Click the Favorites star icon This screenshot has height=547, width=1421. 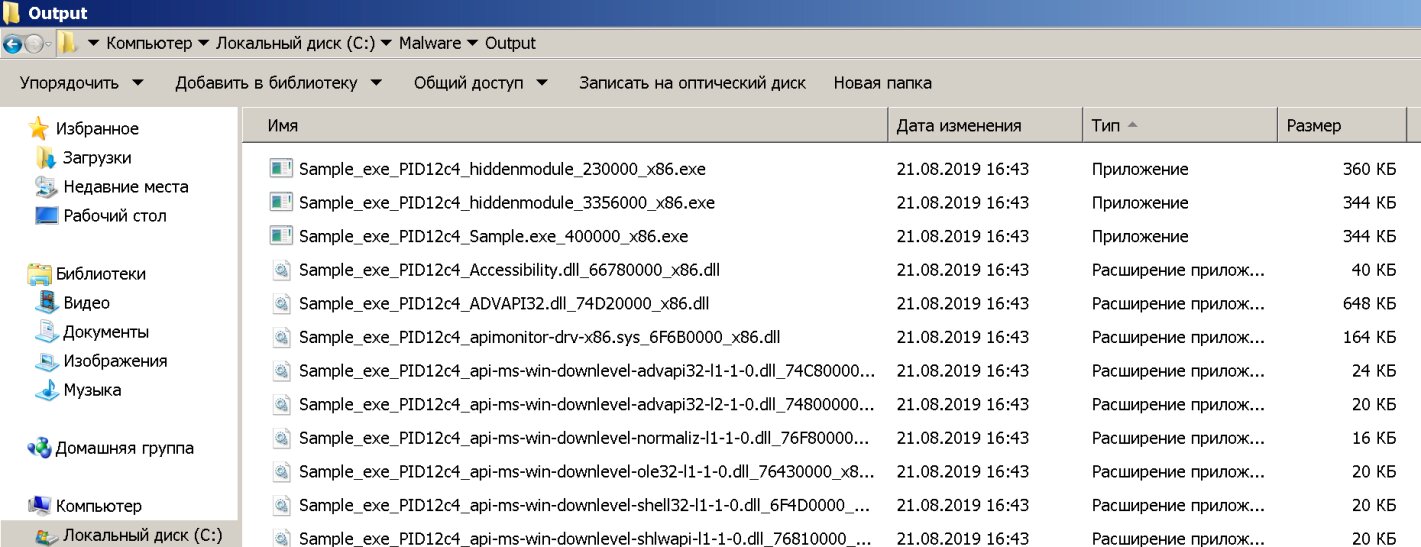tap(38, 129)
